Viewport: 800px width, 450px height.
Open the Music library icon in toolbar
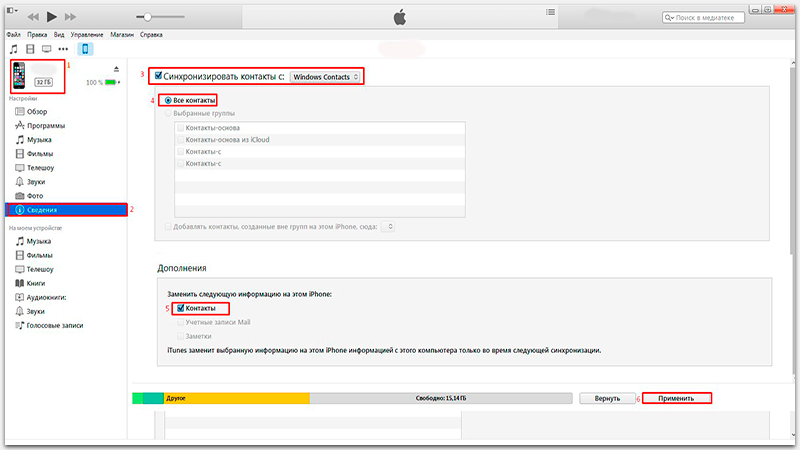(14, 49)
